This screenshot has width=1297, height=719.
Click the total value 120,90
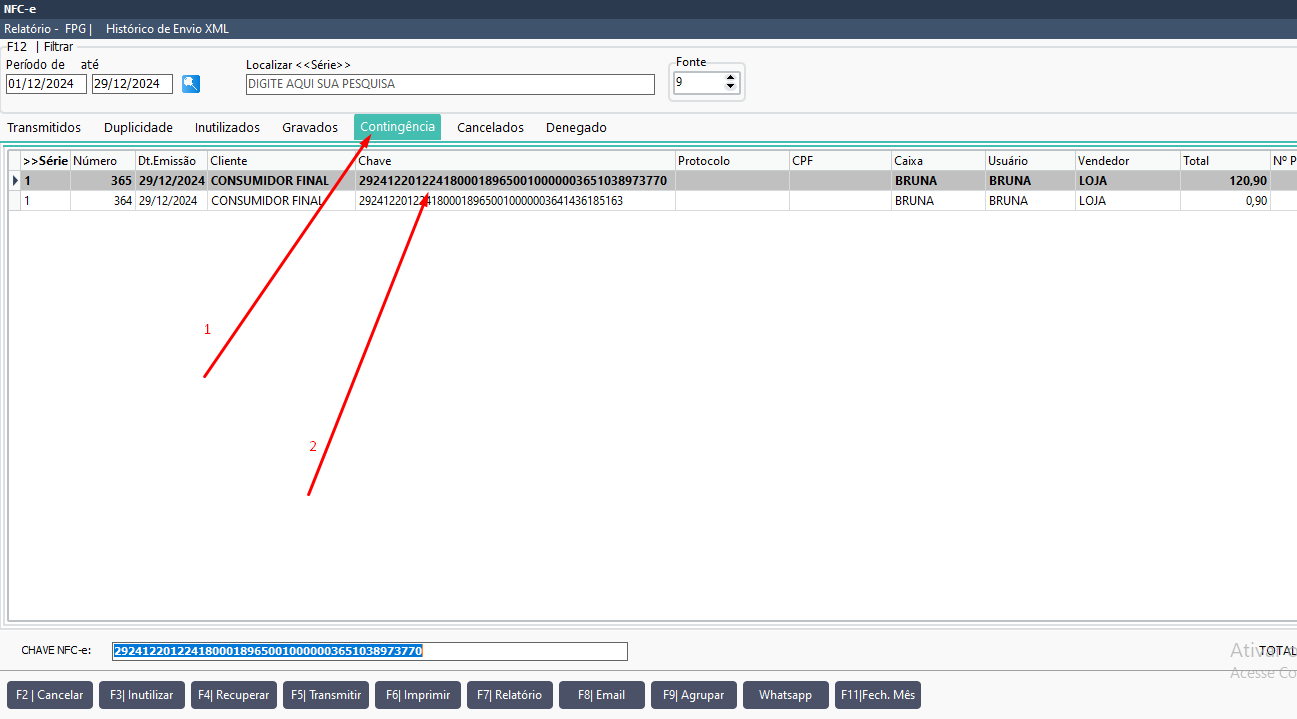(1247, 181)
